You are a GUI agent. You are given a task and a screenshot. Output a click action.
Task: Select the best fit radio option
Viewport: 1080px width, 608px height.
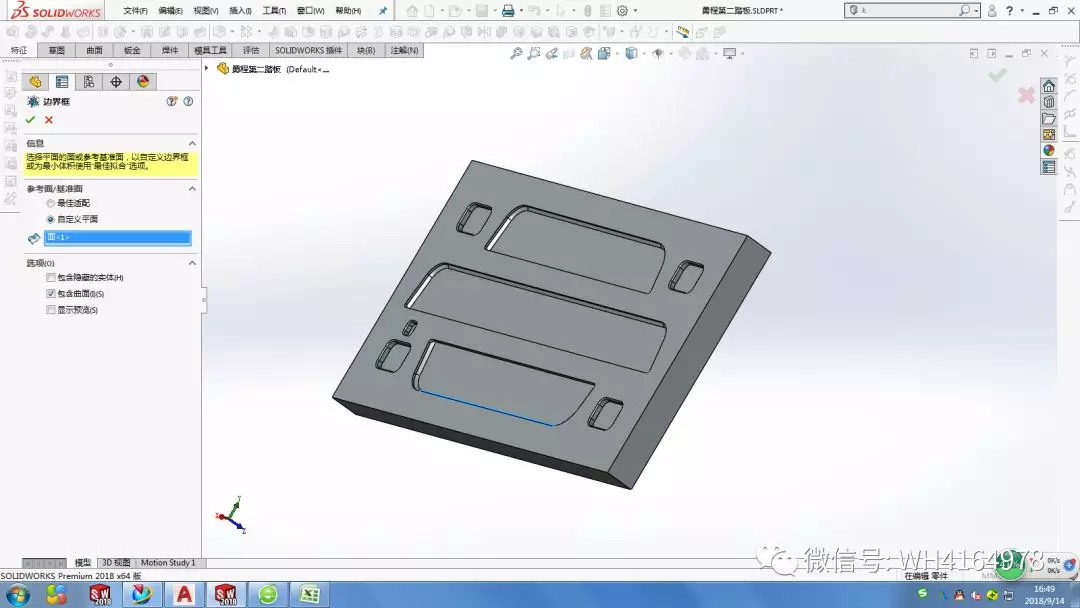click(x=50, y=203)
